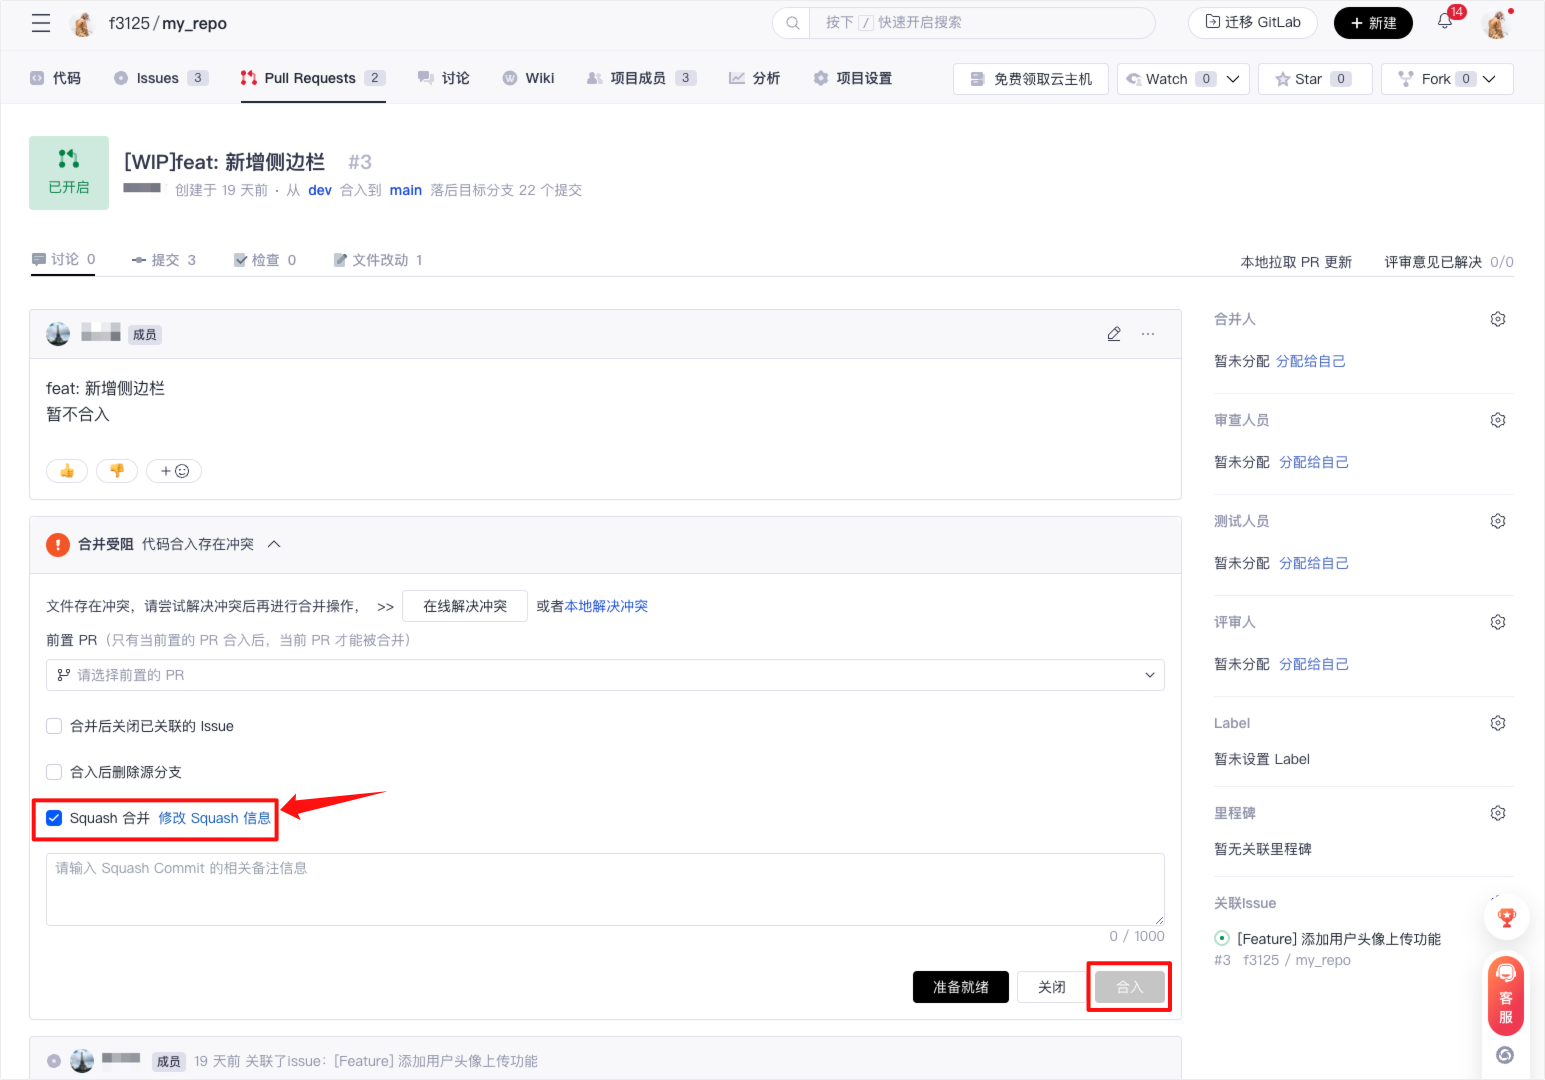Add a thumbs up reaction to the comment

66,470
